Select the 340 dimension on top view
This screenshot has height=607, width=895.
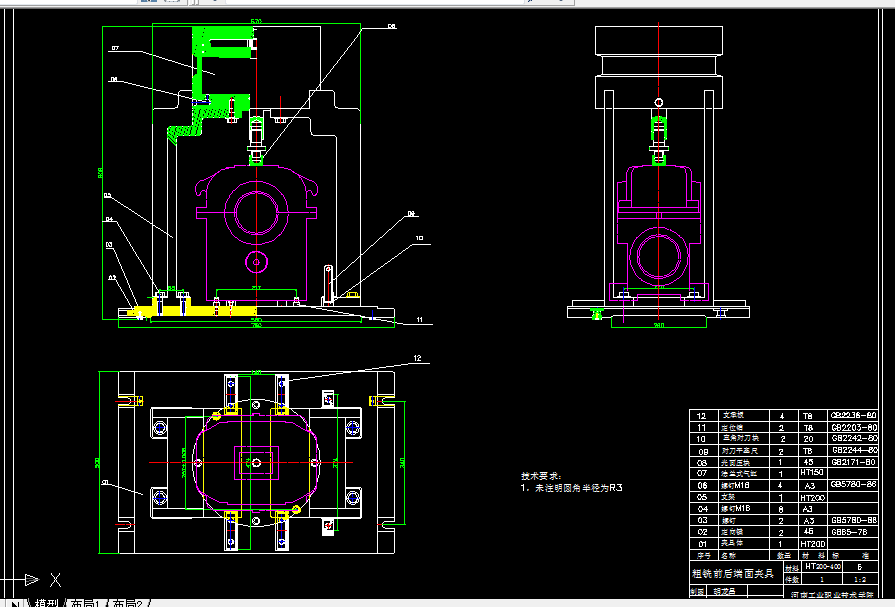[402, 463]
